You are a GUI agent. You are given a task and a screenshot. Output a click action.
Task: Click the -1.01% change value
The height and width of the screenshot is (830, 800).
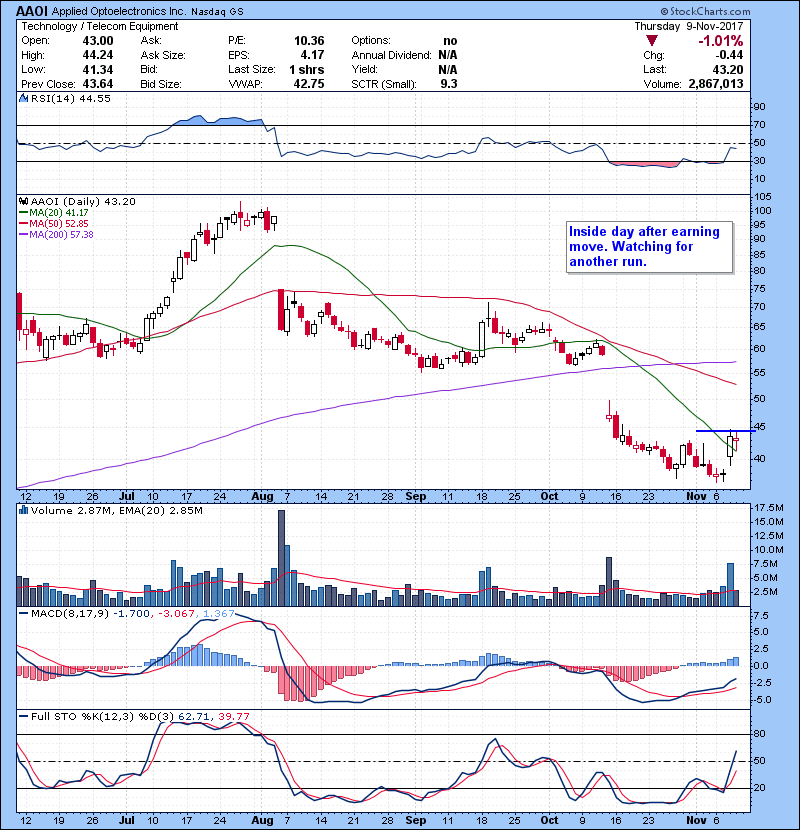point(720,41)
